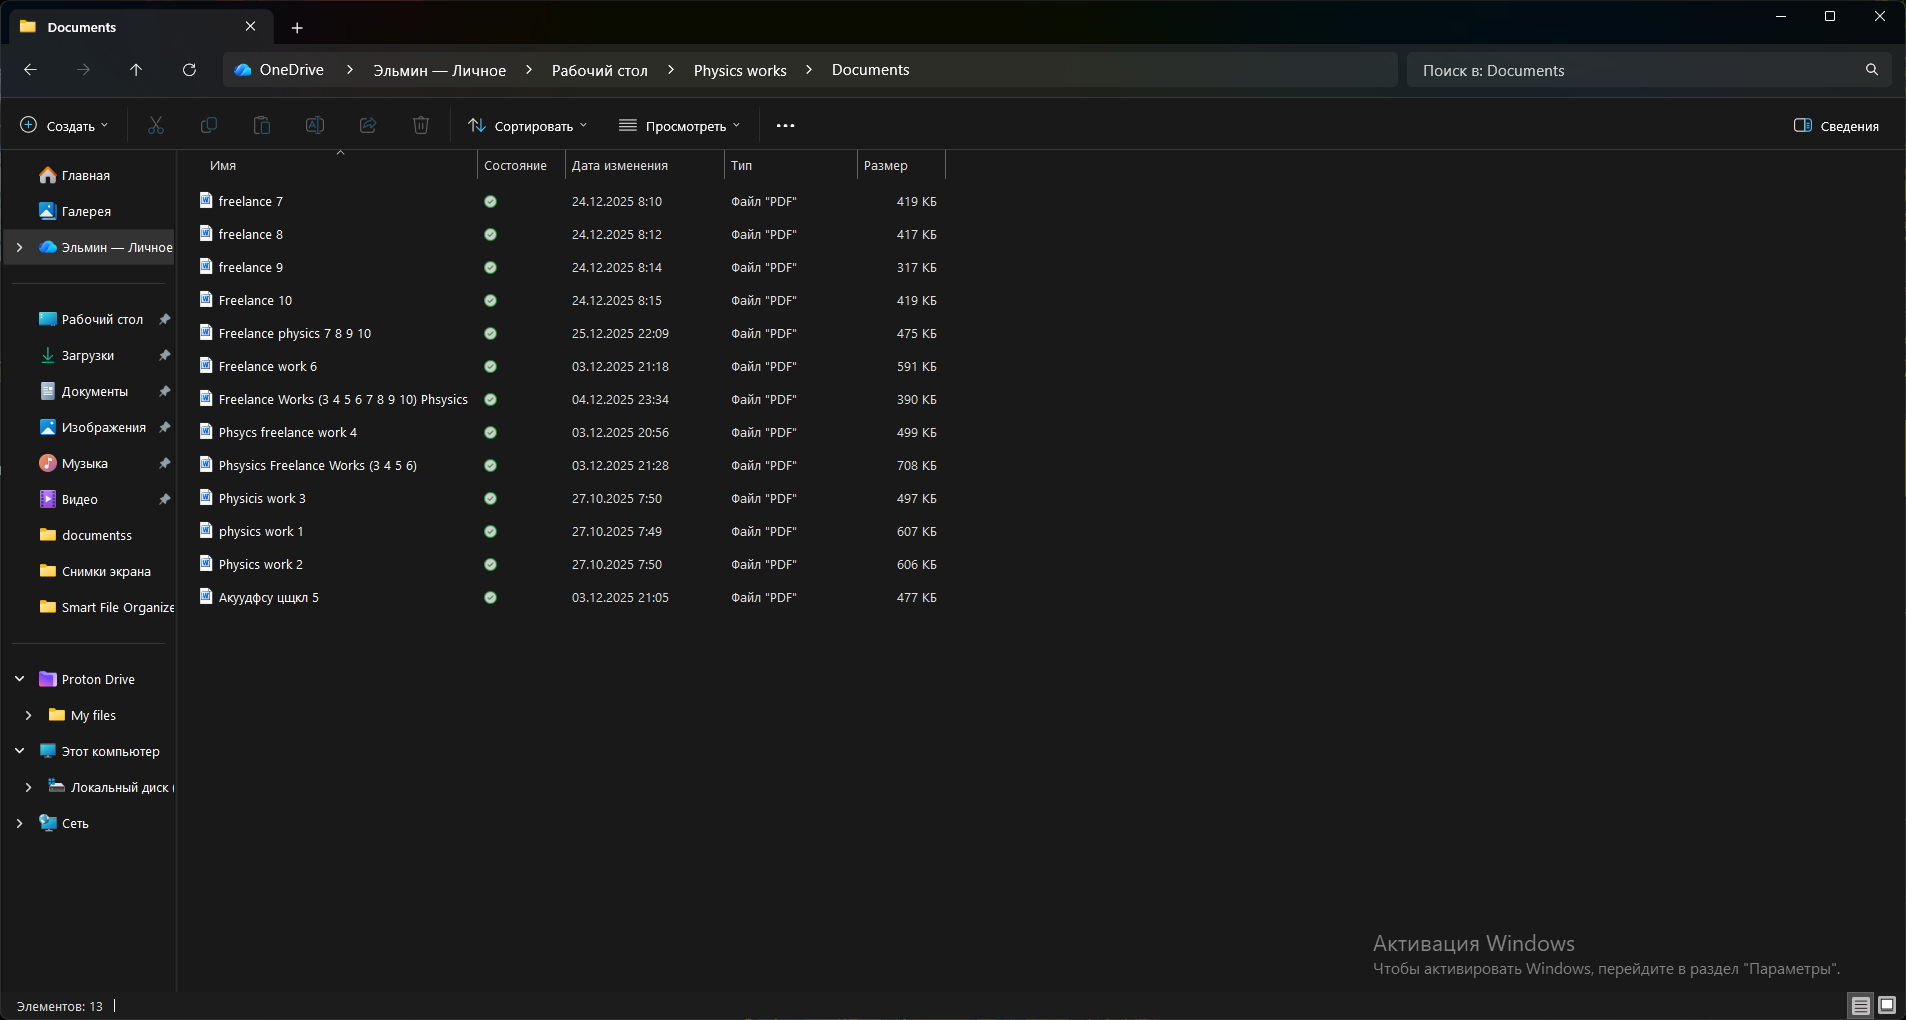This screenshot has width=1906, height=1020.
Task: Select the Rename icon in the toolbar
Action: (x=314, y=125)
